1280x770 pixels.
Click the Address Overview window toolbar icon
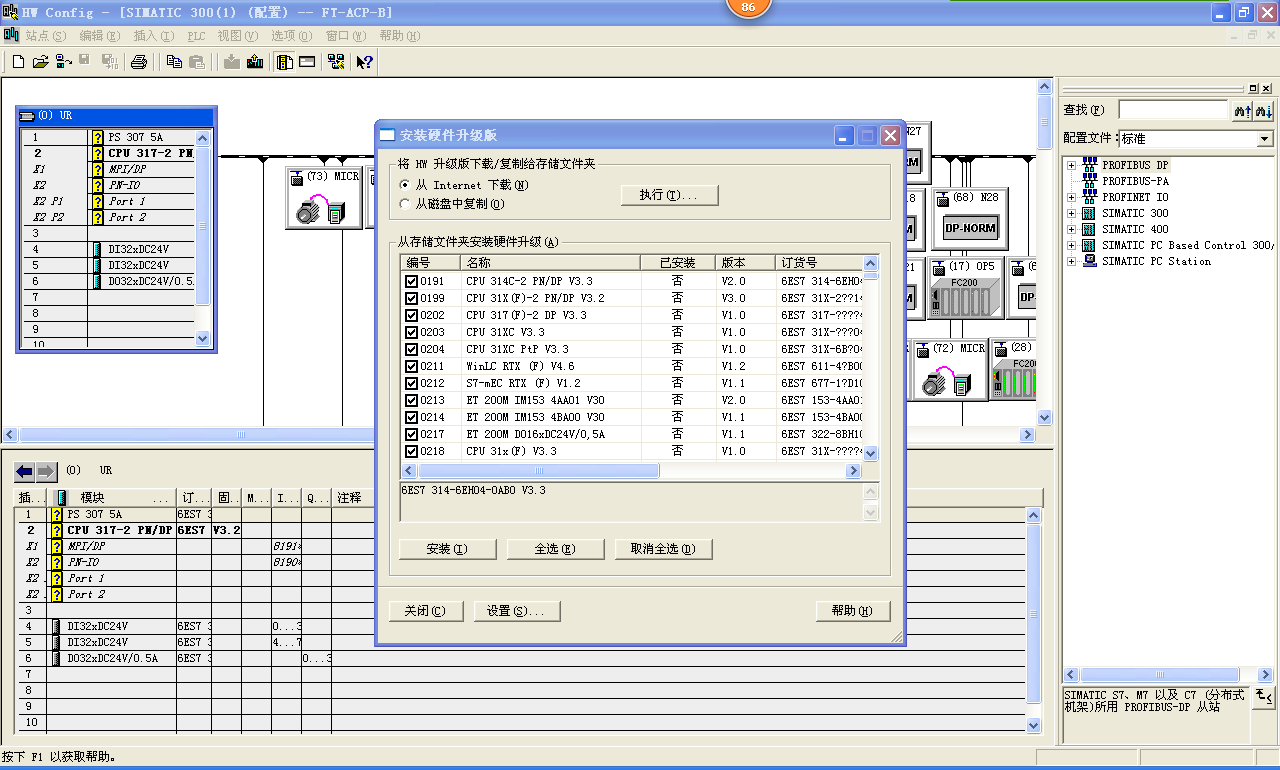(x=307, y=62)
